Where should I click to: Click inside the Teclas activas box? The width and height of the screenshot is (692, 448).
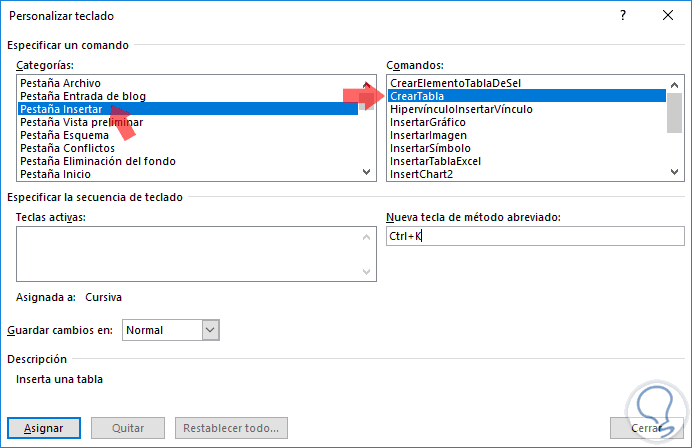pyautogui.click(x=192, y=254)
